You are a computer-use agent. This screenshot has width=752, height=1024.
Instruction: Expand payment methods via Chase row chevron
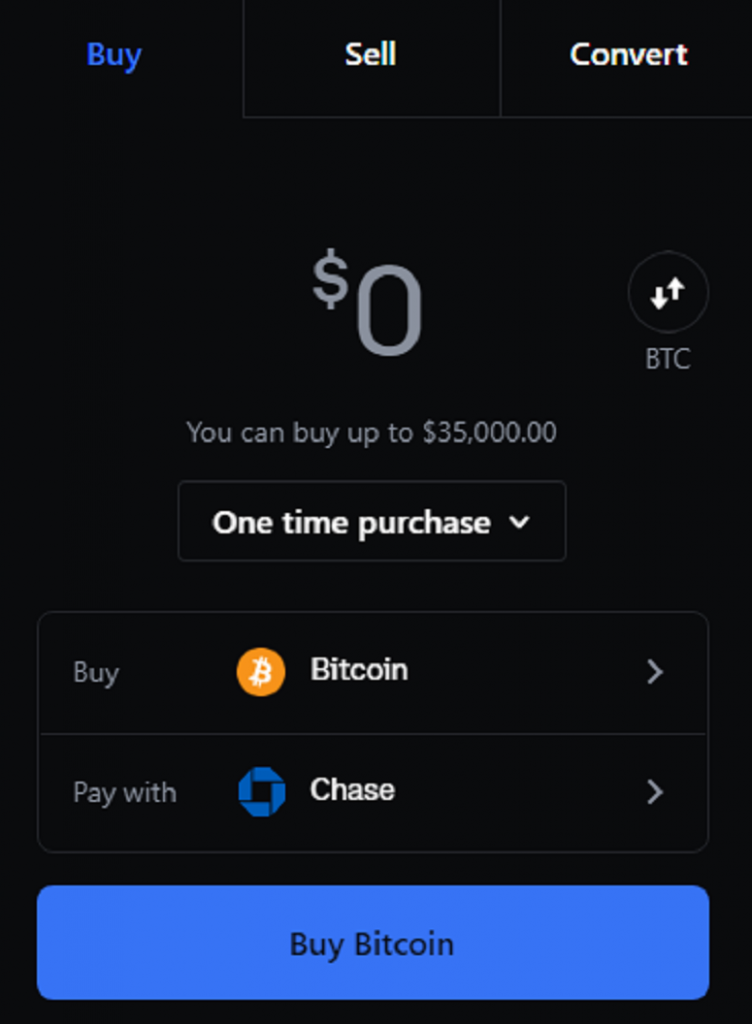click(x=655, y=792)
